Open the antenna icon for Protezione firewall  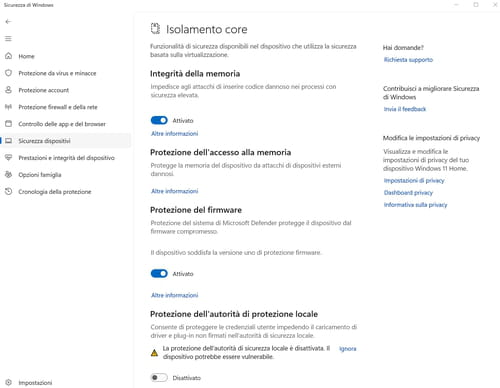[x=9, y=107]
